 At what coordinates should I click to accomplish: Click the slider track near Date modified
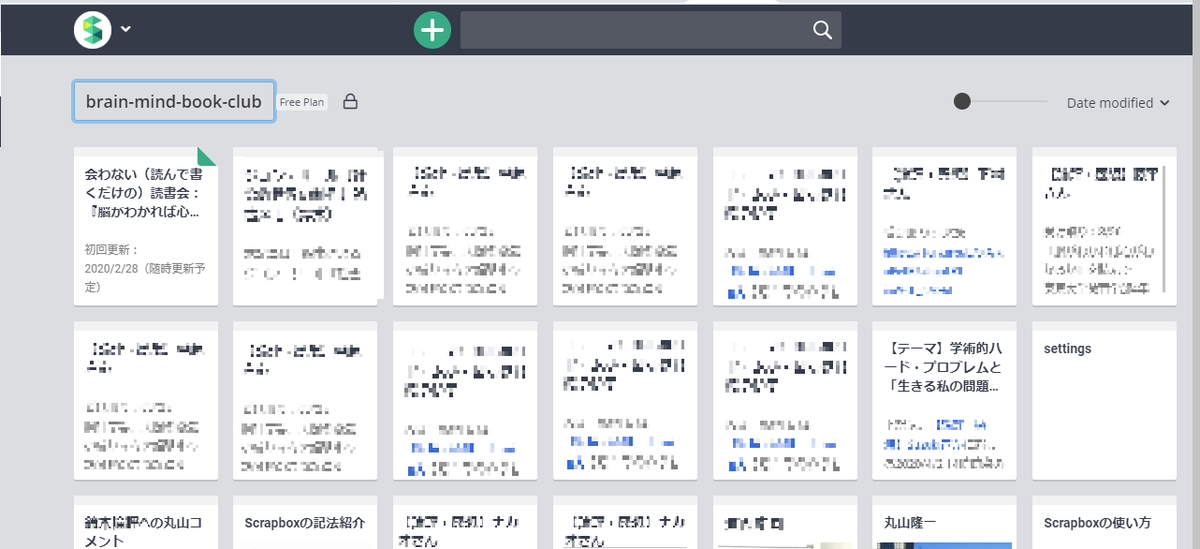tap(1008, 102)
